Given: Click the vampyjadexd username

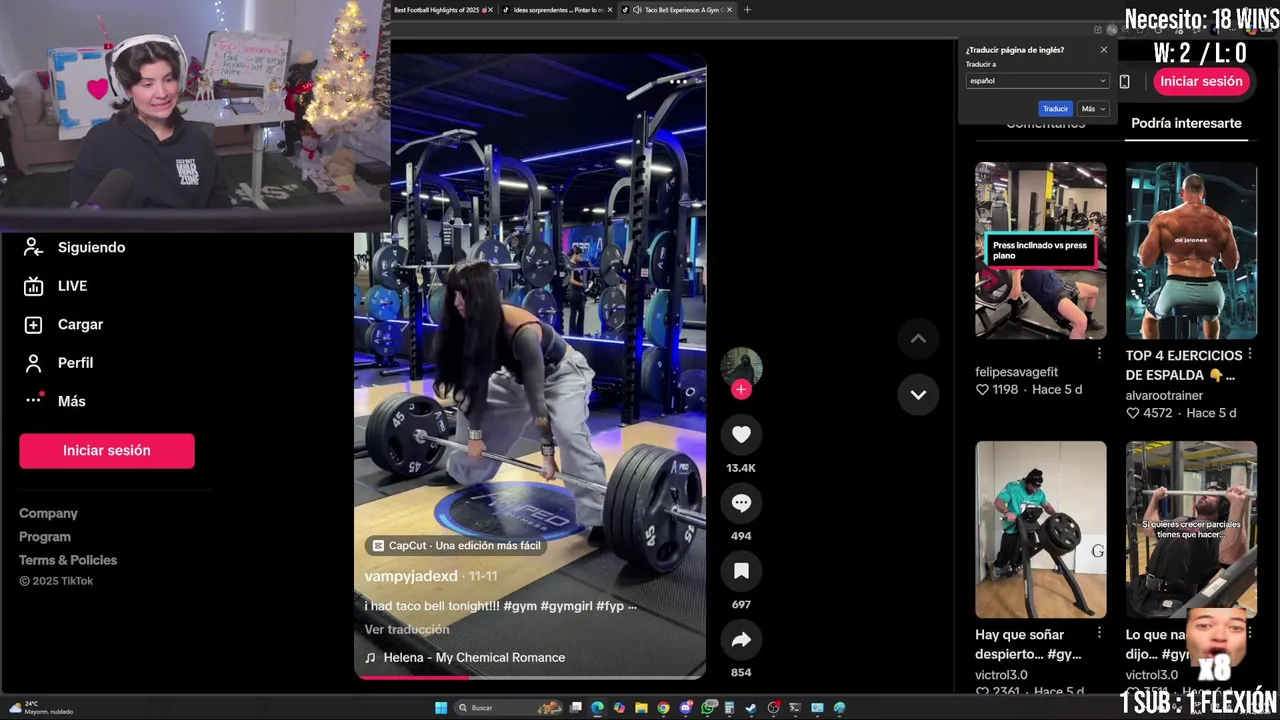Looking at the screenshot, I should point(411,576).
